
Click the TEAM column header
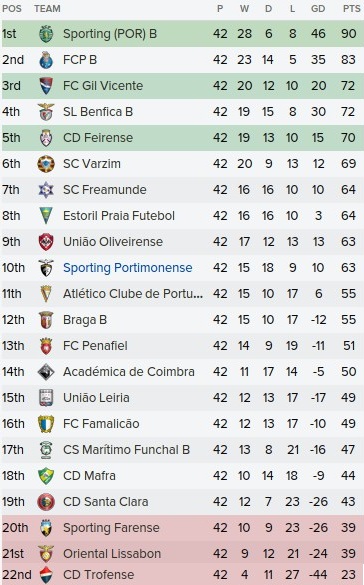(x=47, y=9)
